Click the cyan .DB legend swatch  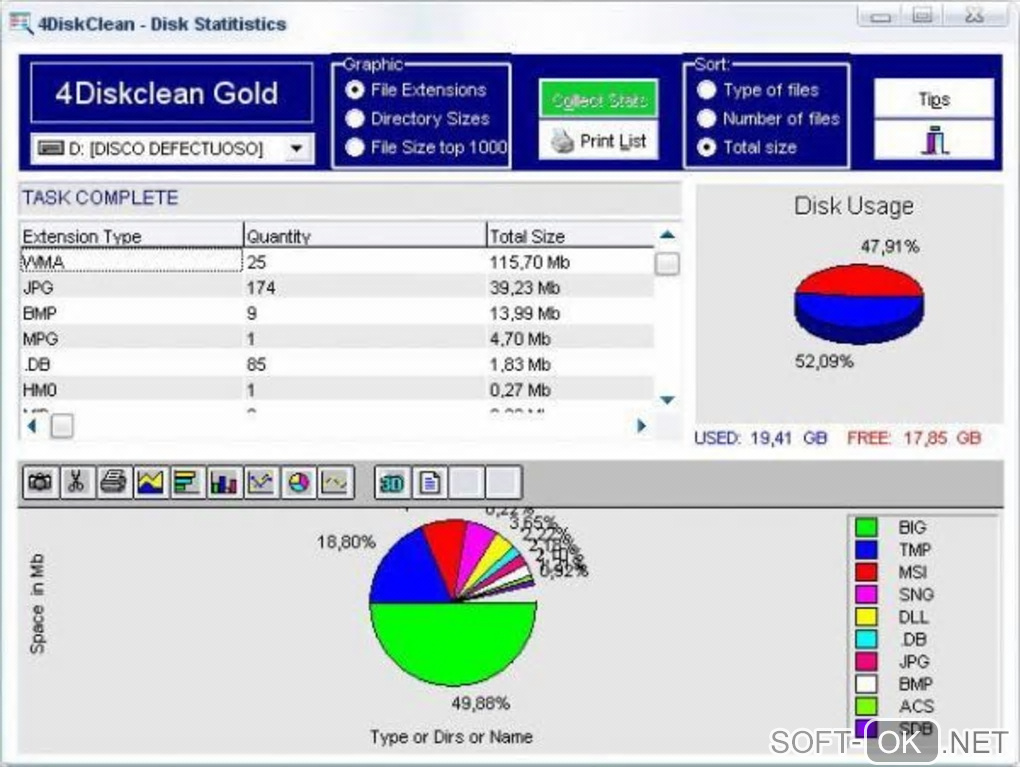click(866, 639)
